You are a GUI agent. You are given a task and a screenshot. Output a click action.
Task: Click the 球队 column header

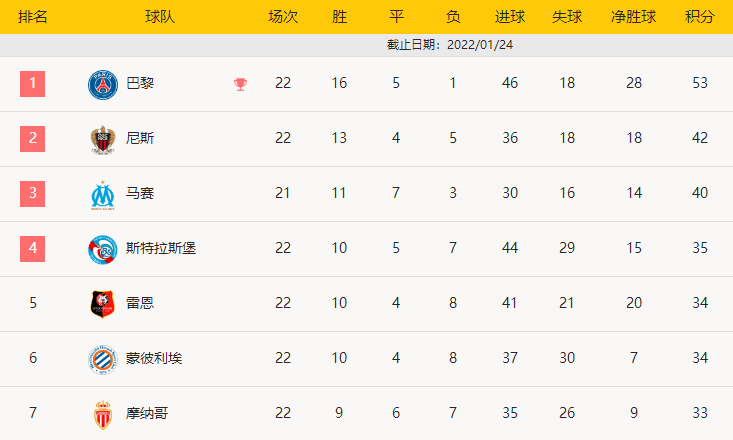tap(160, 17)
